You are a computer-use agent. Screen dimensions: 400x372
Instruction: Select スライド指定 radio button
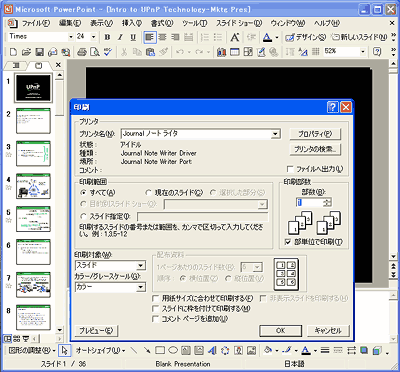click(106, 217)
